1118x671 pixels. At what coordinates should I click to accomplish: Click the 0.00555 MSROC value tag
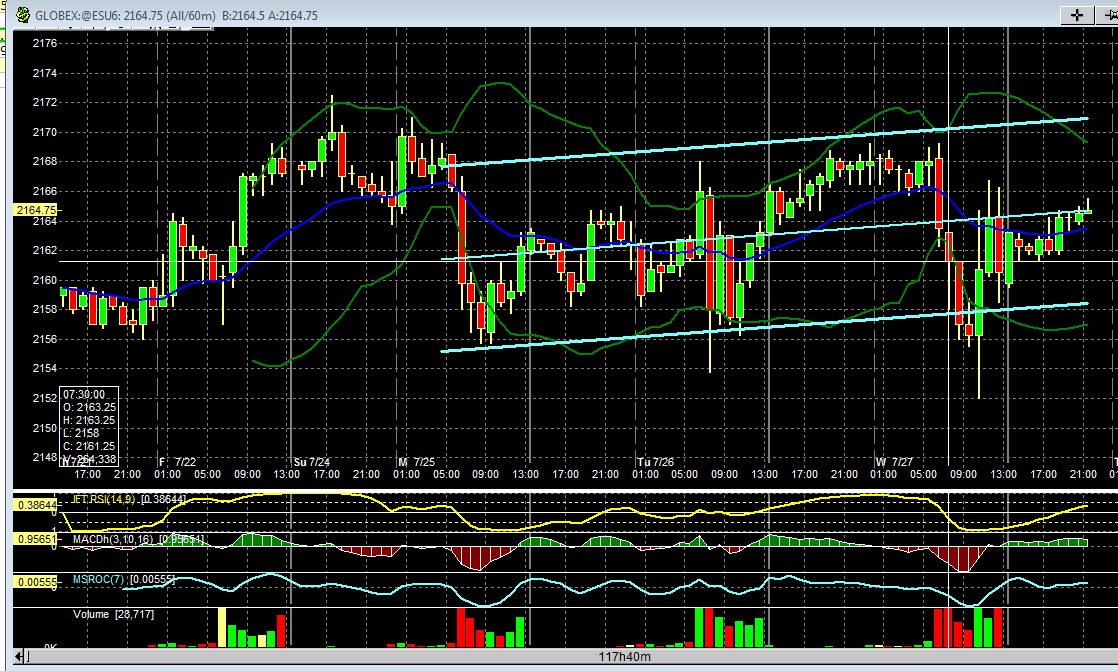36,582
